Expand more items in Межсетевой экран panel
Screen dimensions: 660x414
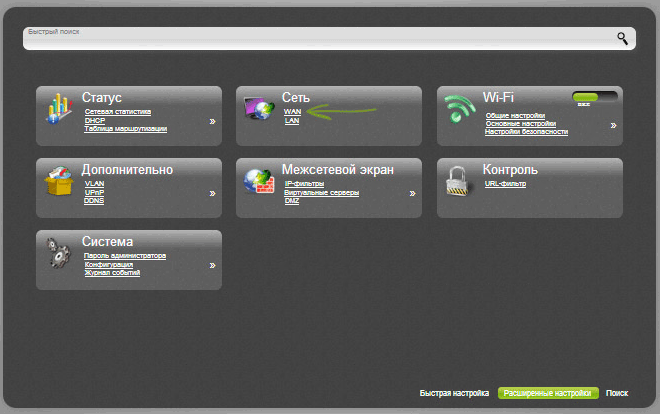pos(412,193)
